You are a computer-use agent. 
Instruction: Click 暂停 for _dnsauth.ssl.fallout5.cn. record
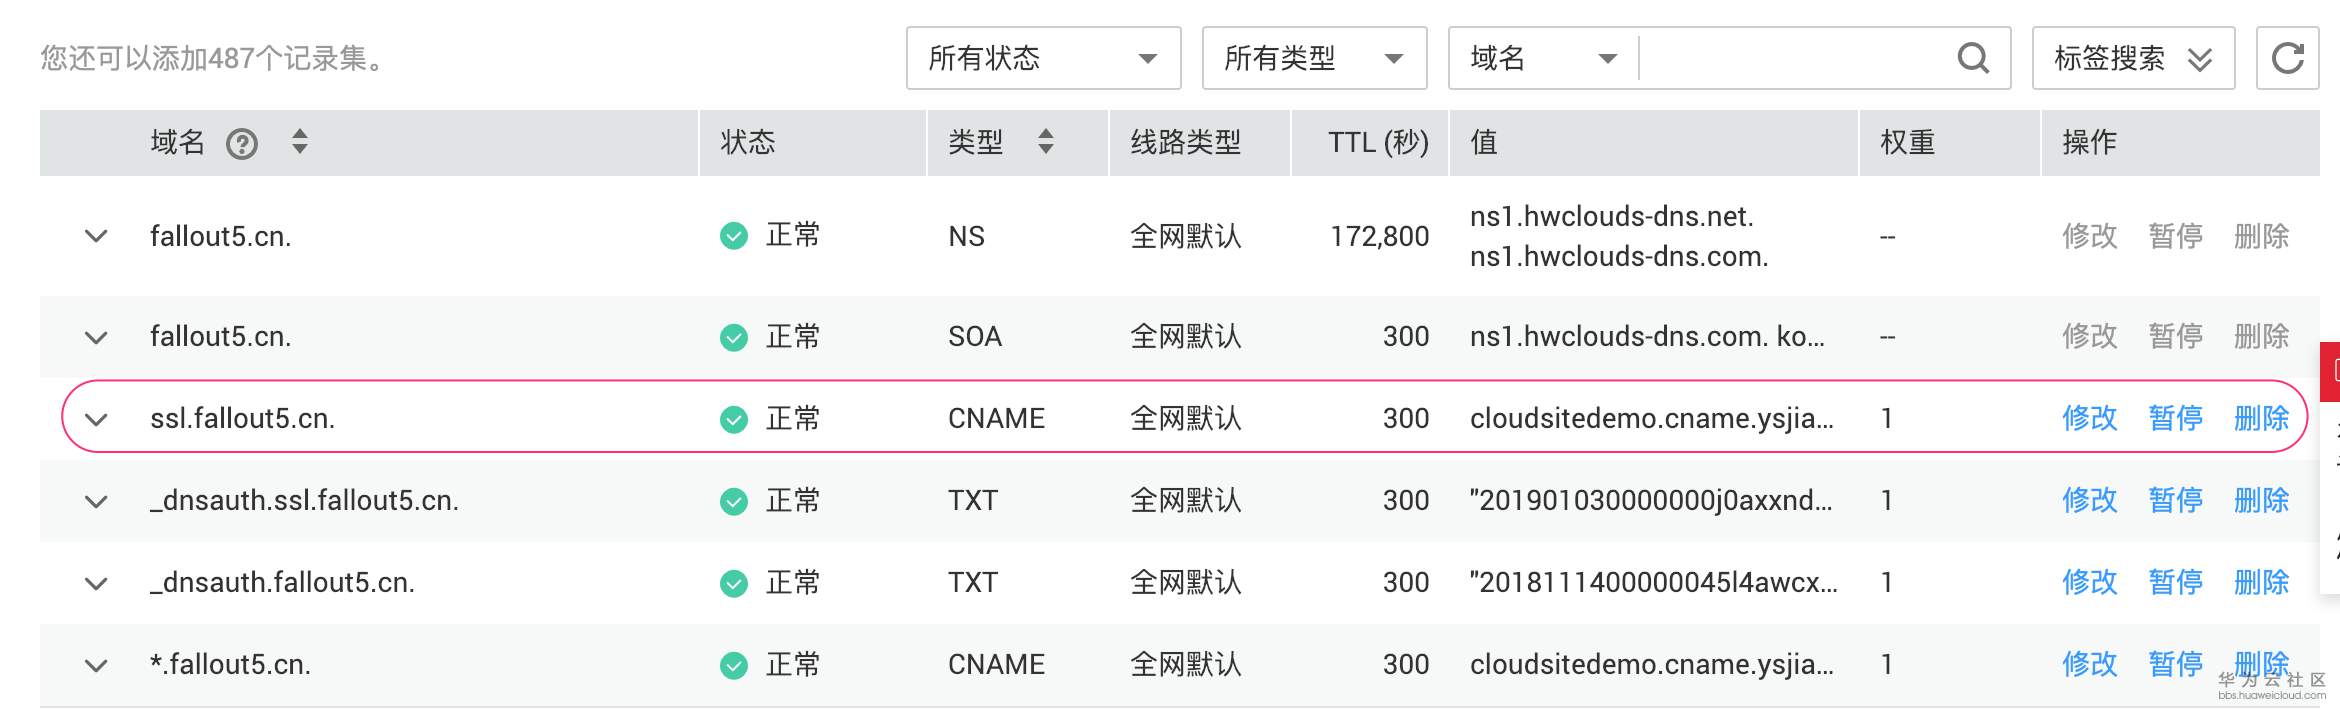pos(2175,500)
